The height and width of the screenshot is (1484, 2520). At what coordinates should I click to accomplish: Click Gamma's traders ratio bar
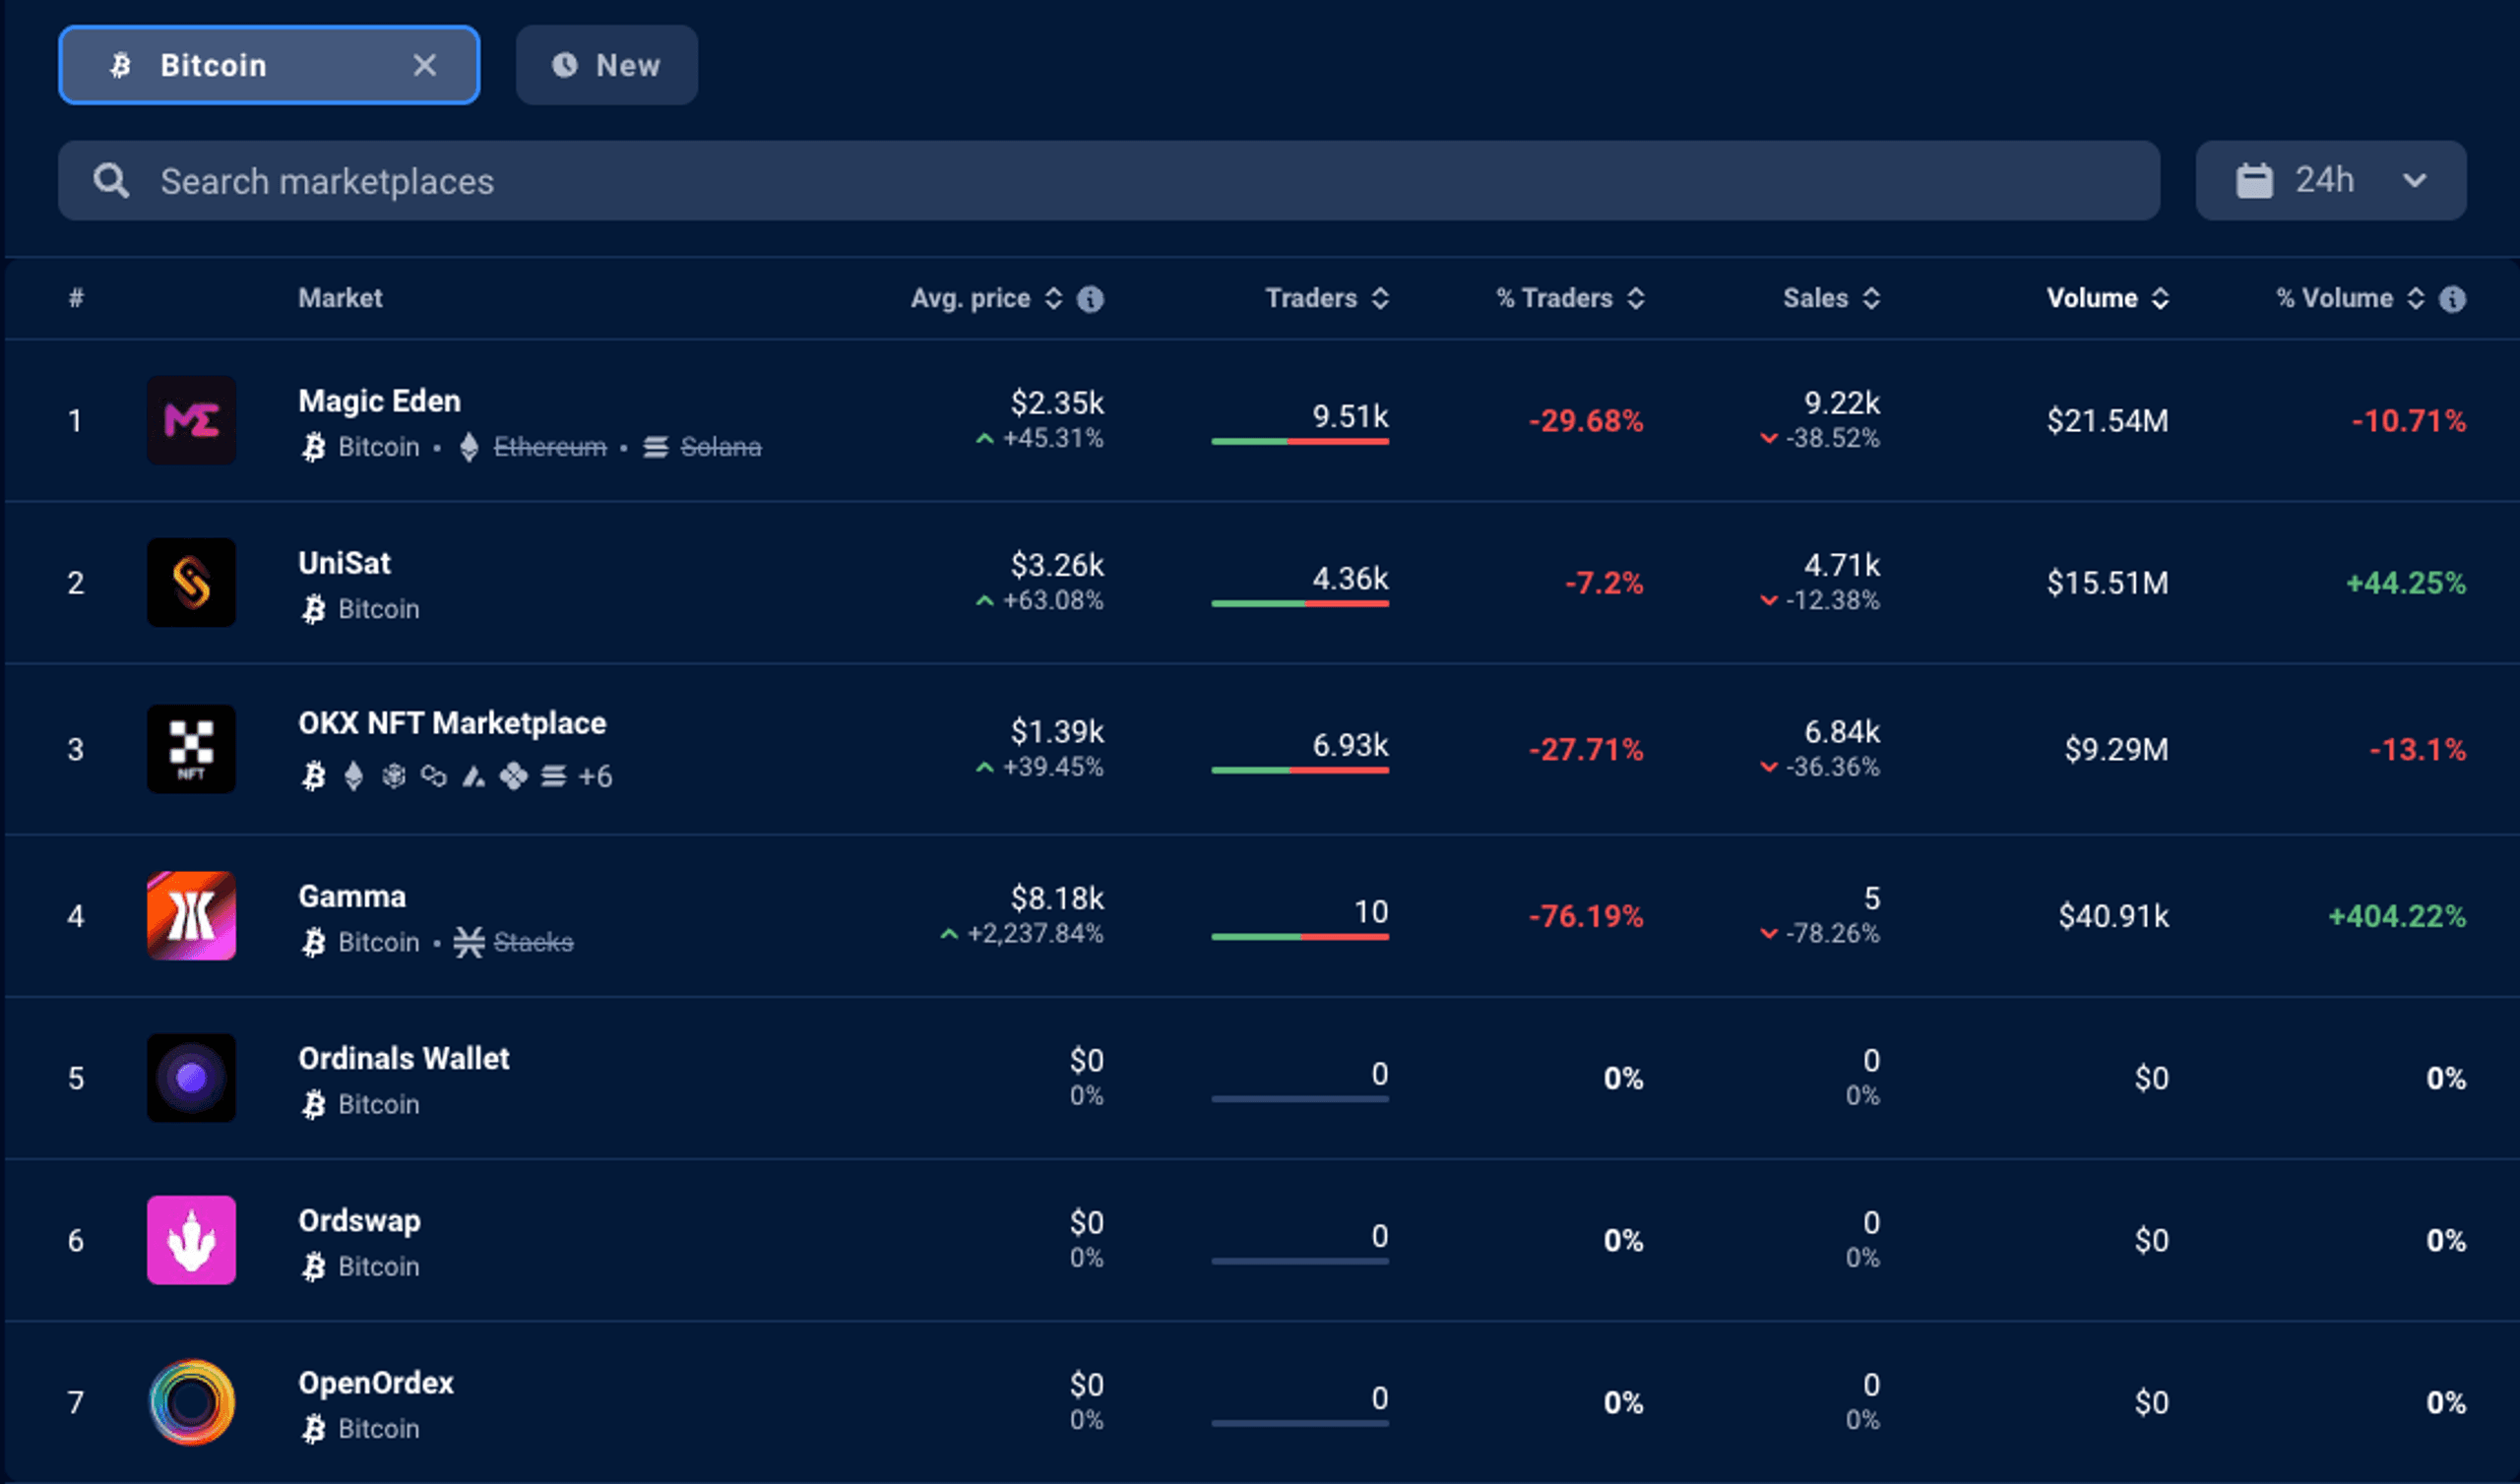pyautogui.click(x=1300, y=936)
